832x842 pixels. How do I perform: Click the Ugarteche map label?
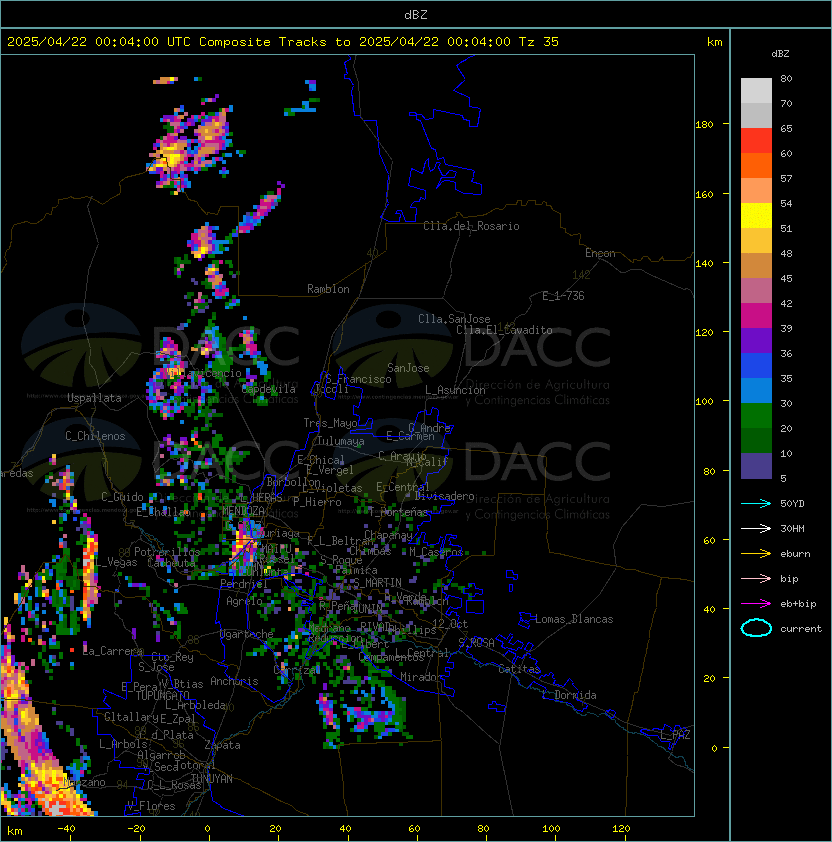point(247,634)
